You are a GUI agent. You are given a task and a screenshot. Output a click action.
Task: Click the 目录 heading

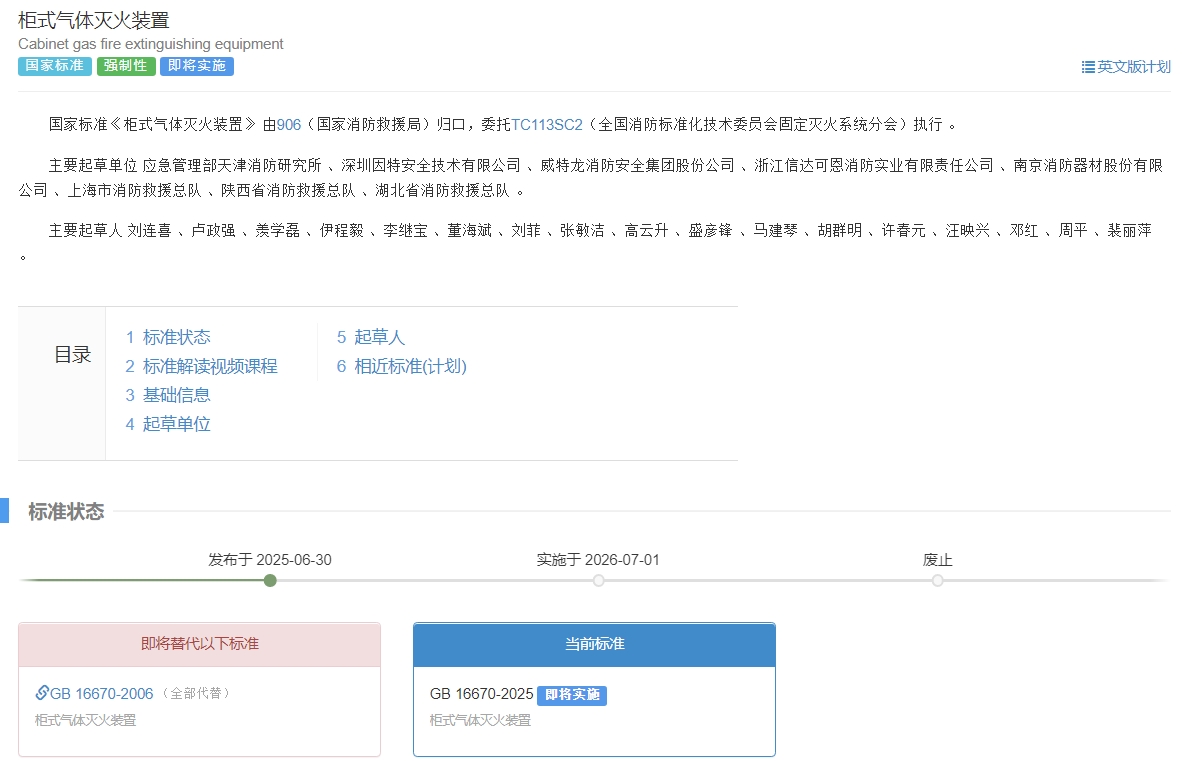(72, 354)
